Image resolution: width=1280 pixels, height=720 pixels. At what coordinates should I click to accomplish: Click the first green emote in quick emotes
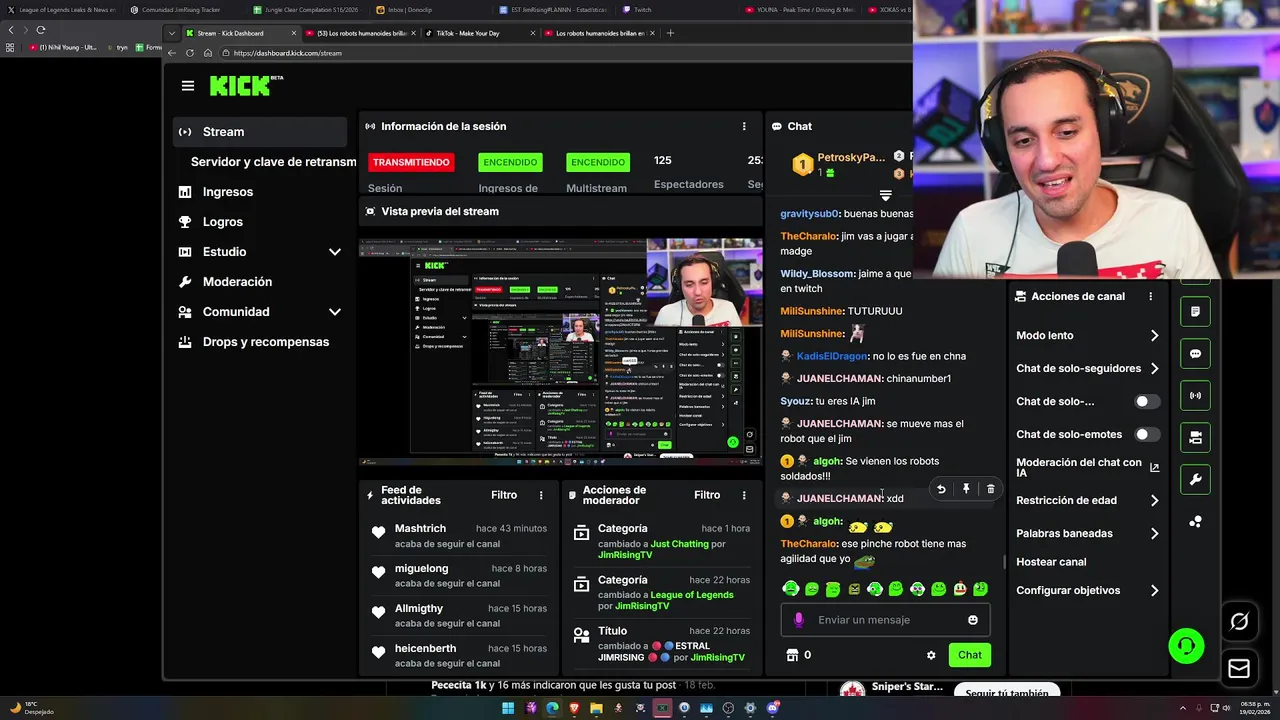(791, 589)
